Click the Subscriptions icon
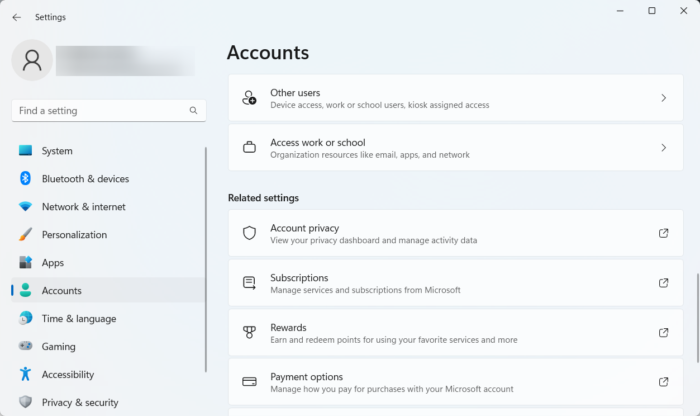Image resolution: width=700 pixels, height=416 pixels. click(250, 283)
